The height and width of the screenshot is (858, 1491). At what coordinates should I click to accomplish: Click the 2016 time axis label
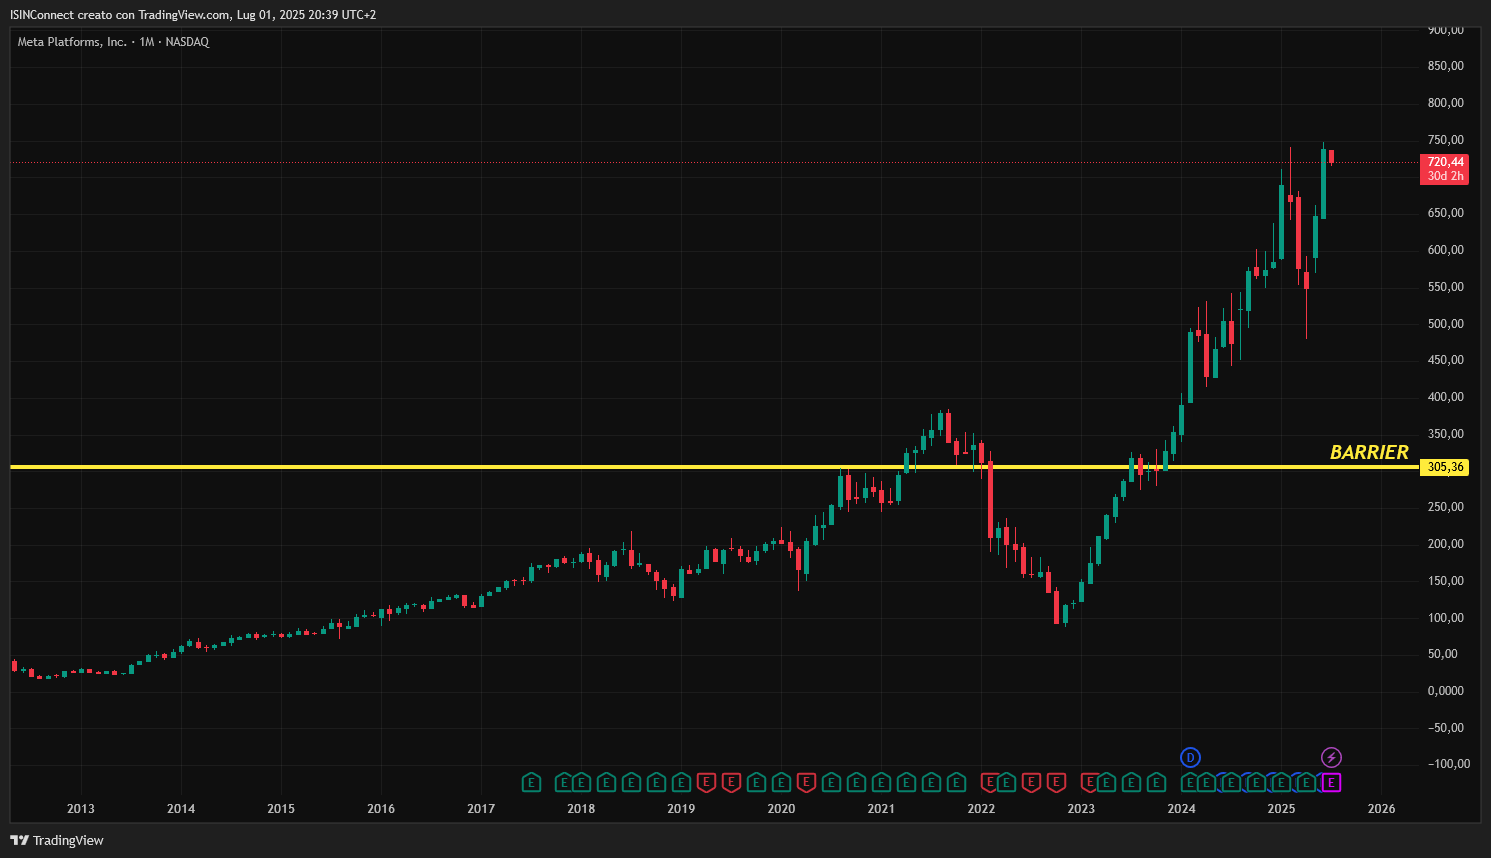click(381, 809)
